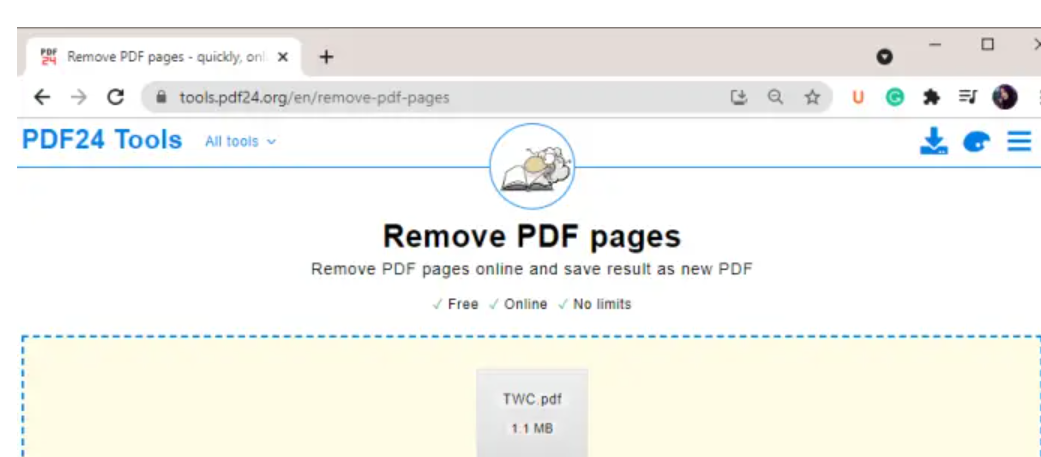Click the PDF24 download desktop icon
Screen dimensions: 1041x457
(x=933, y=141)
